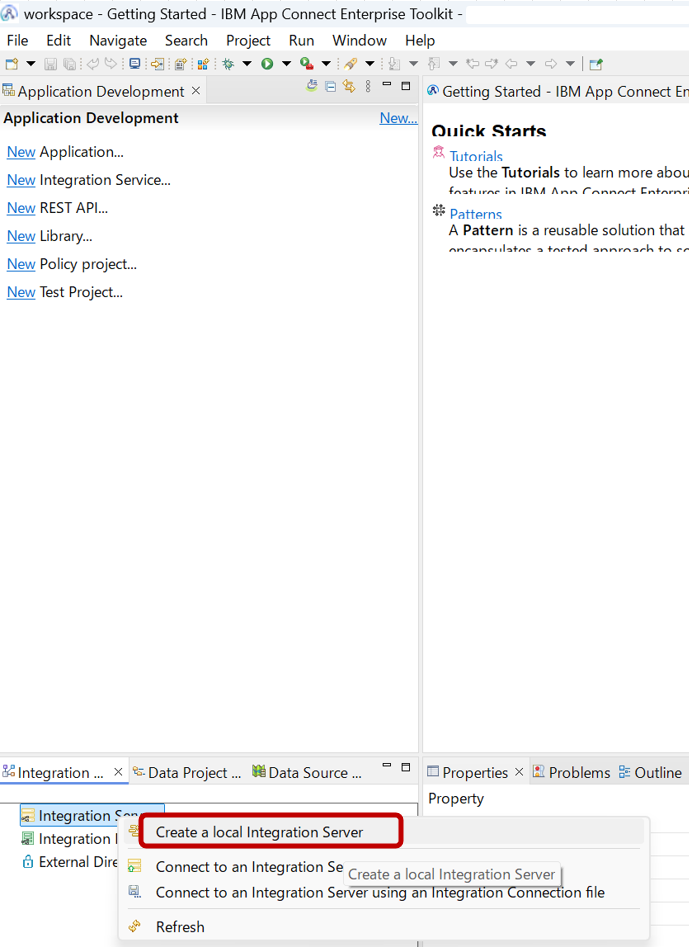Click the Redo toolbar icon

pos(111,63)
